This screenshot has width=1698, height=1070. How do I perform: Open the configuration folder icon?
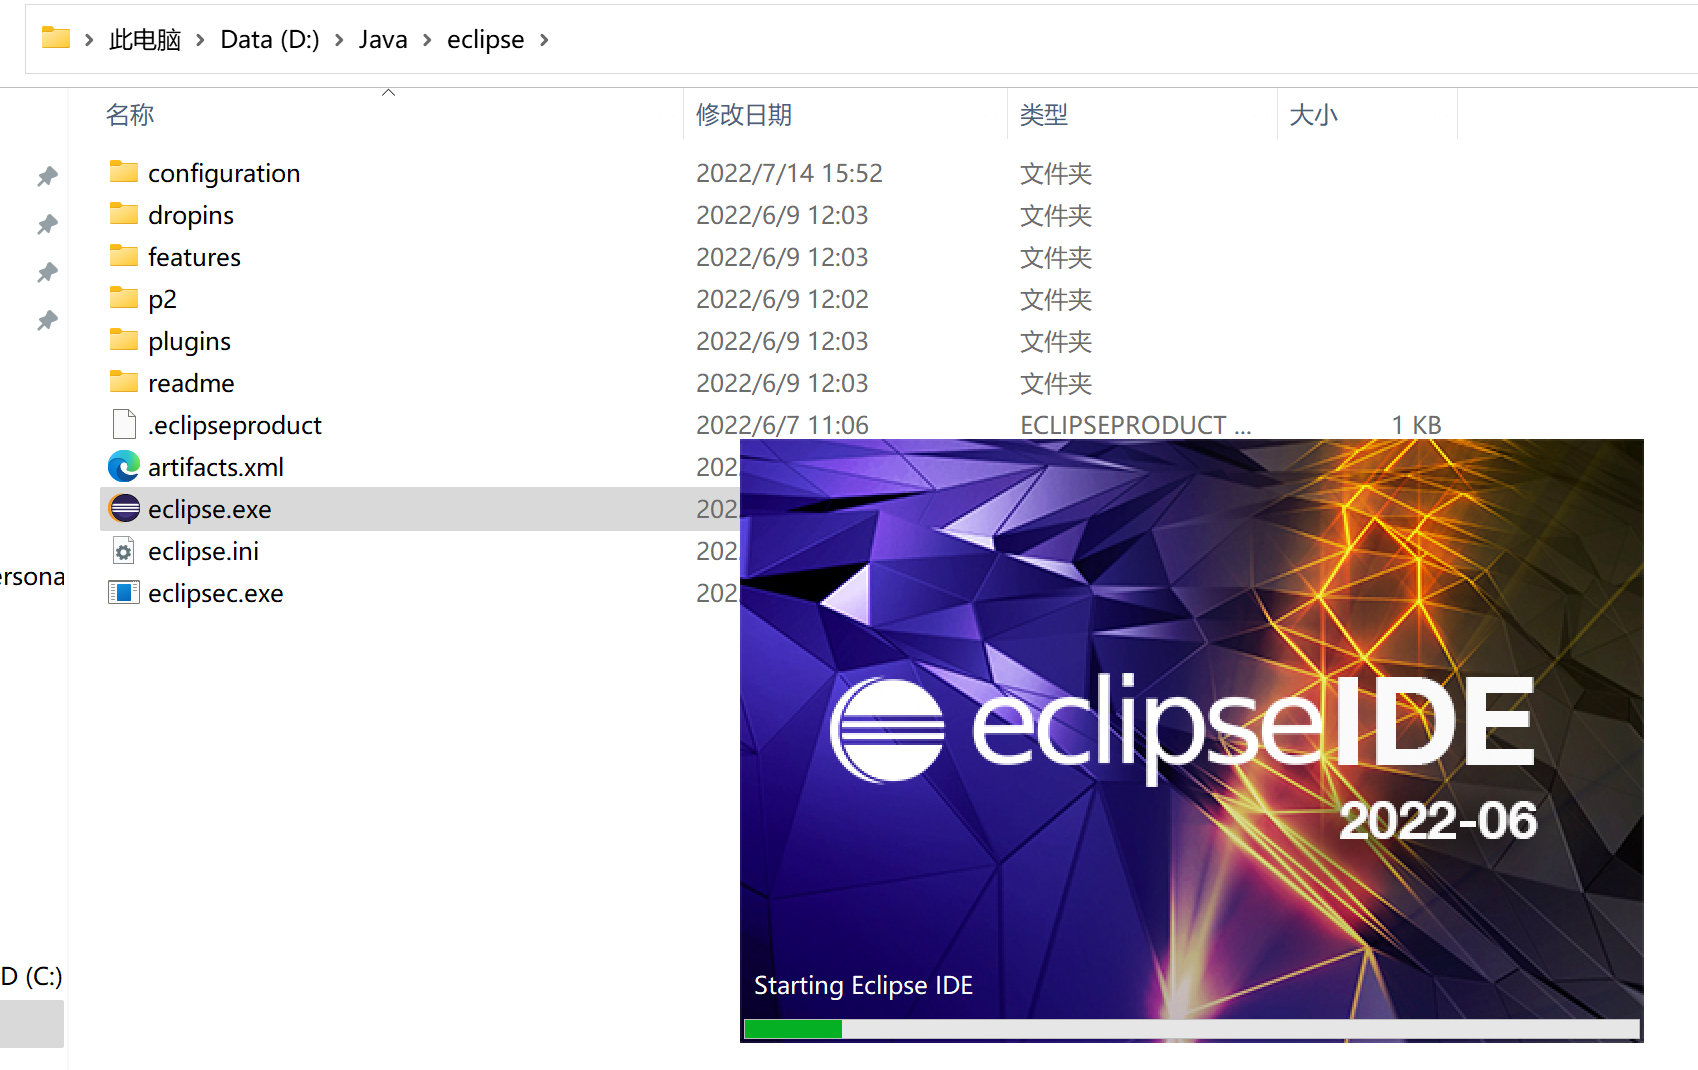[x=124, y=172]
